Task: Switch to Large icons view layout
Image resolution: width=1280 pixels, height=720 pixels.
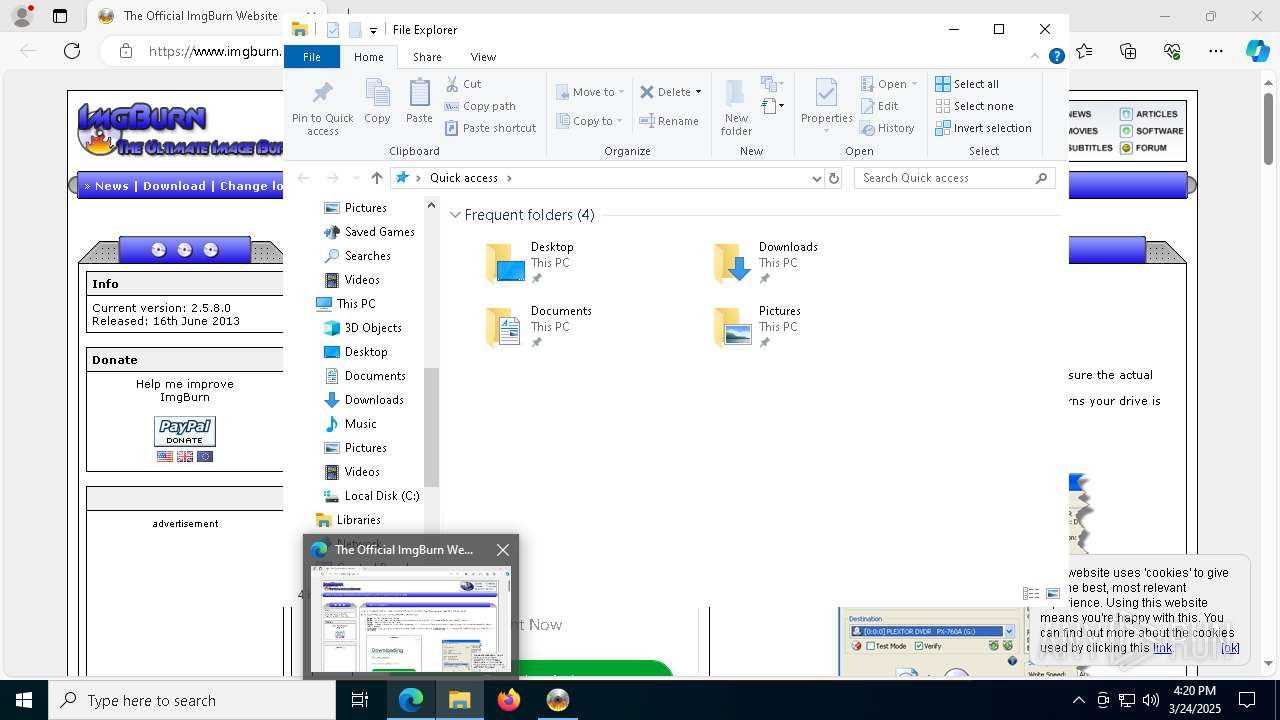Action: pyautogui.click(x=1053, y=594)
